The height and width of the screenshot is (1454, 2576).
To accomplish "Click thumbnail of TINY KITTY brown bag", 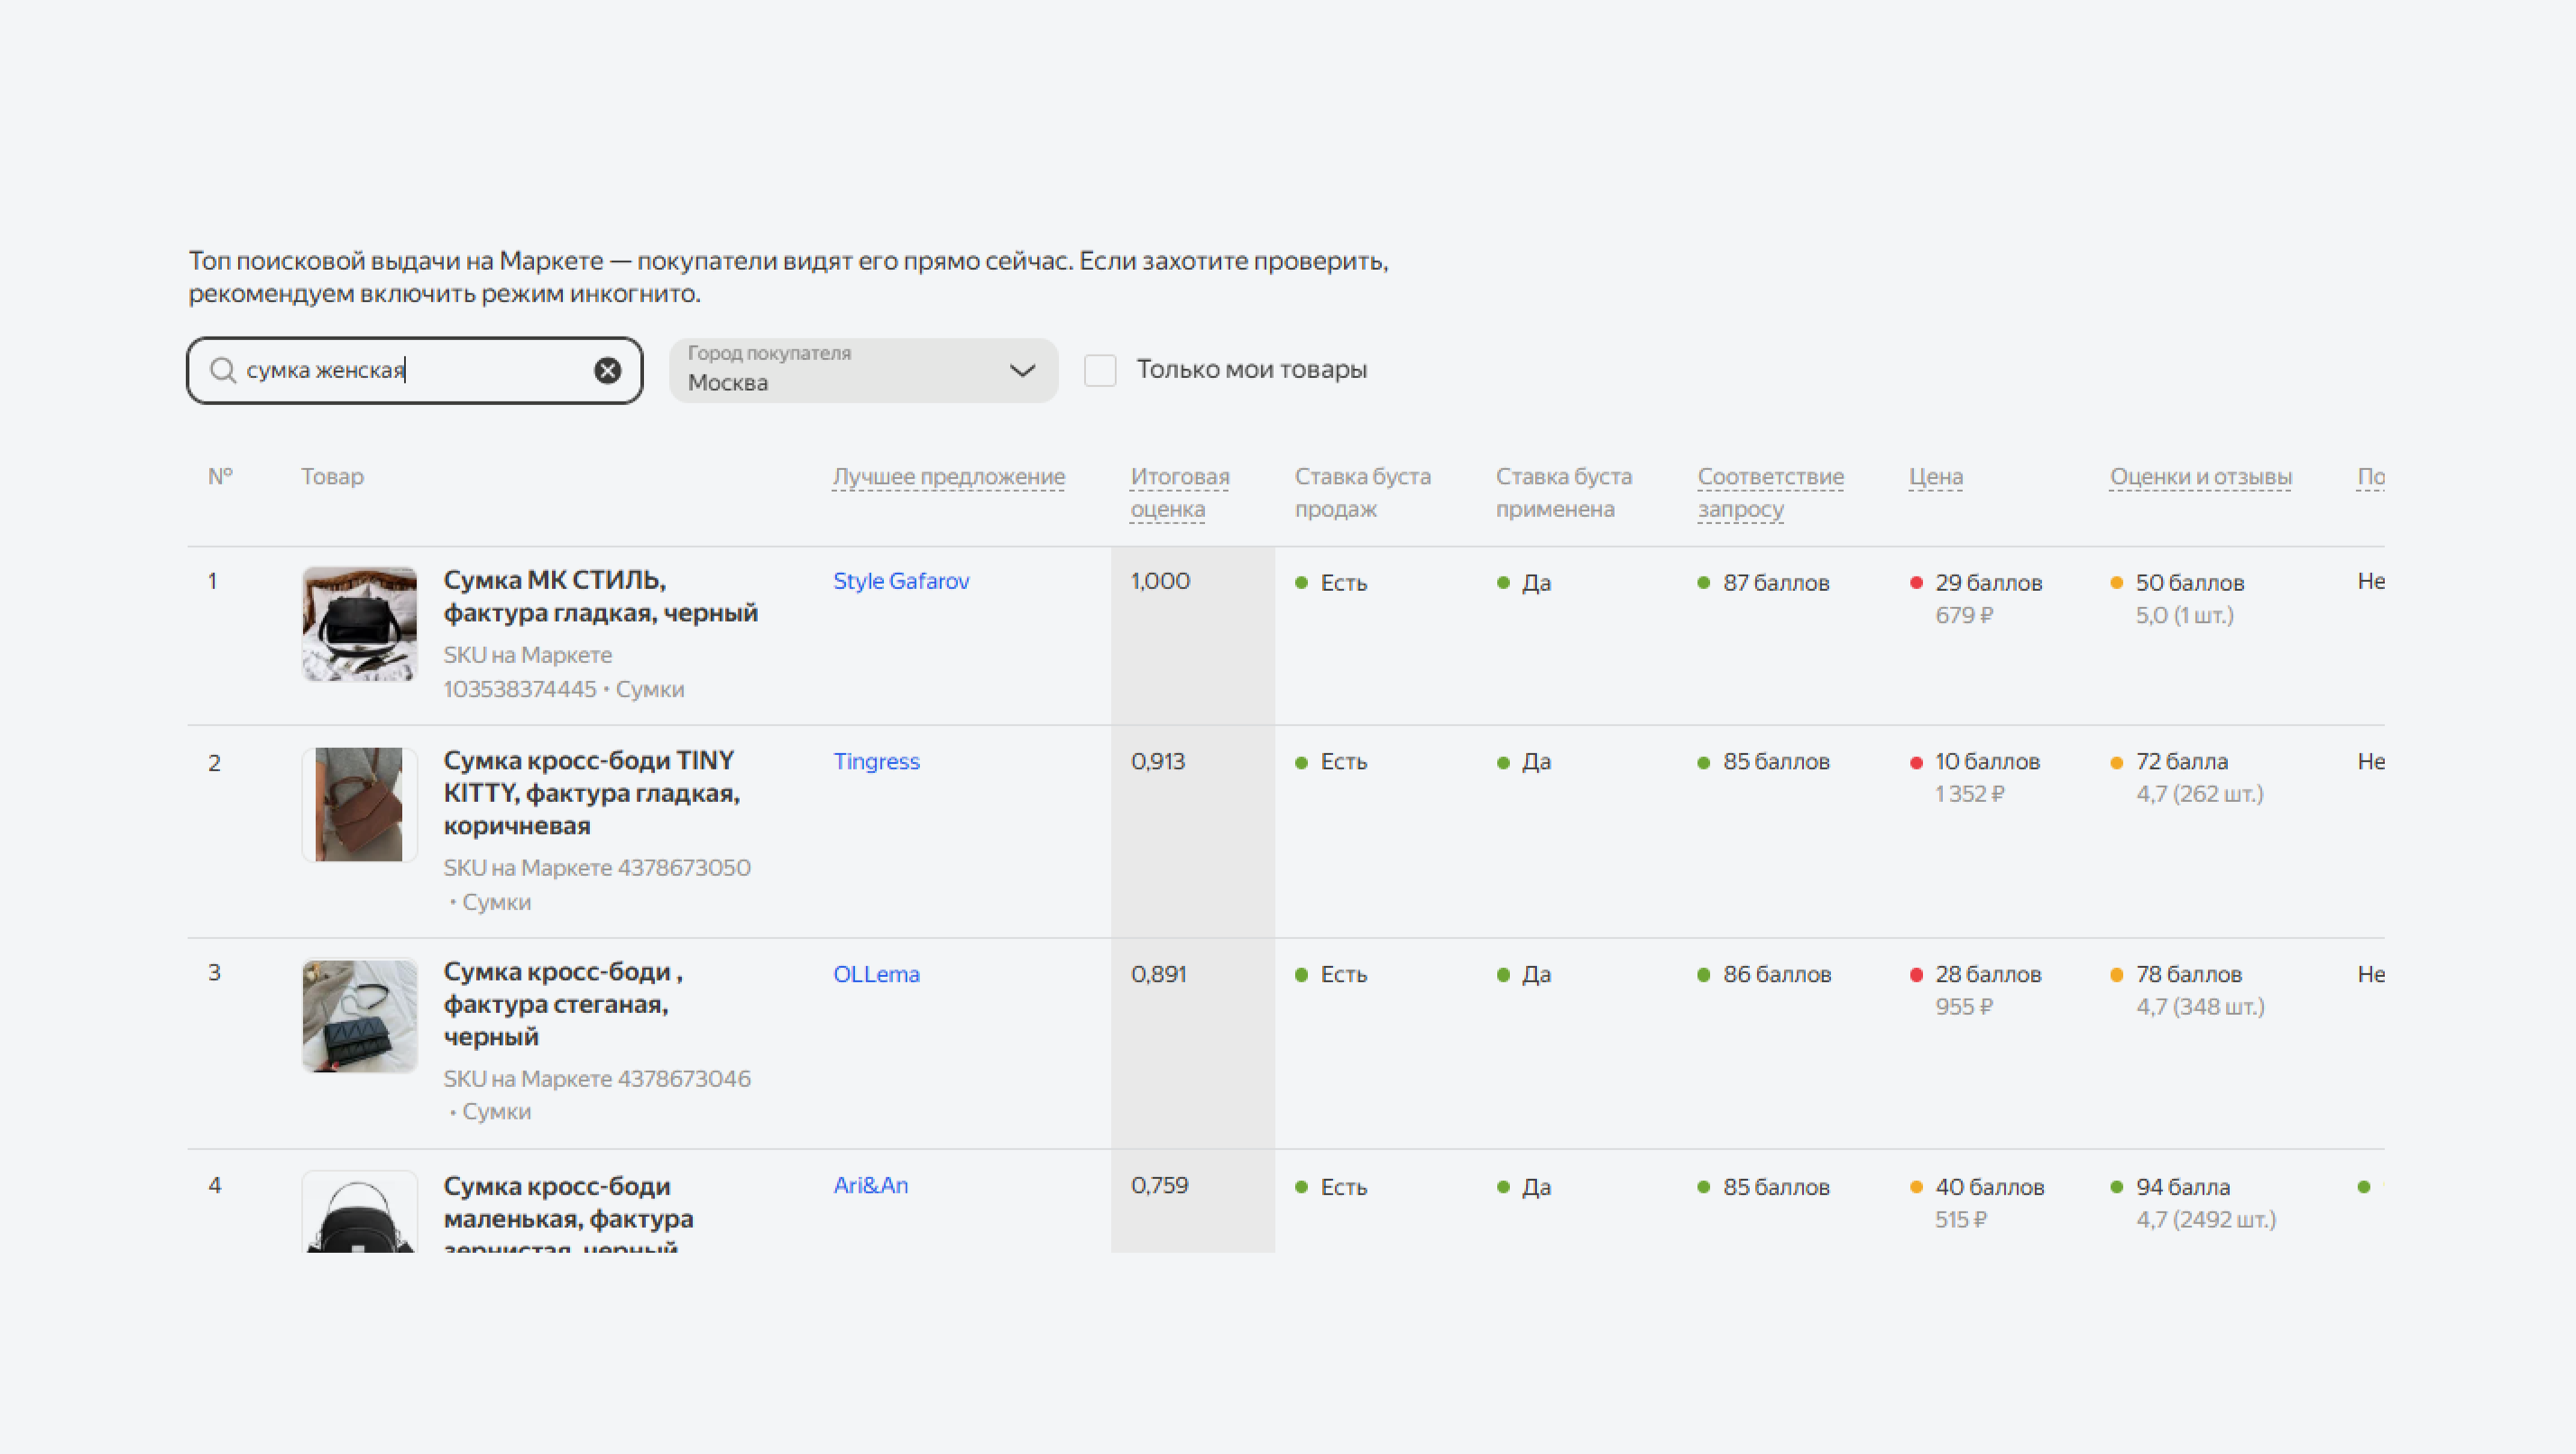I will pyautogui.click(x=359, y=804).
